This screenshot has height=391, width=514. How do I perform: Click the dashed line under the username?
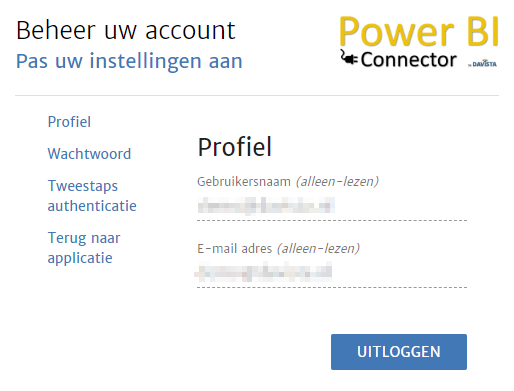click(x=332, y=220)
